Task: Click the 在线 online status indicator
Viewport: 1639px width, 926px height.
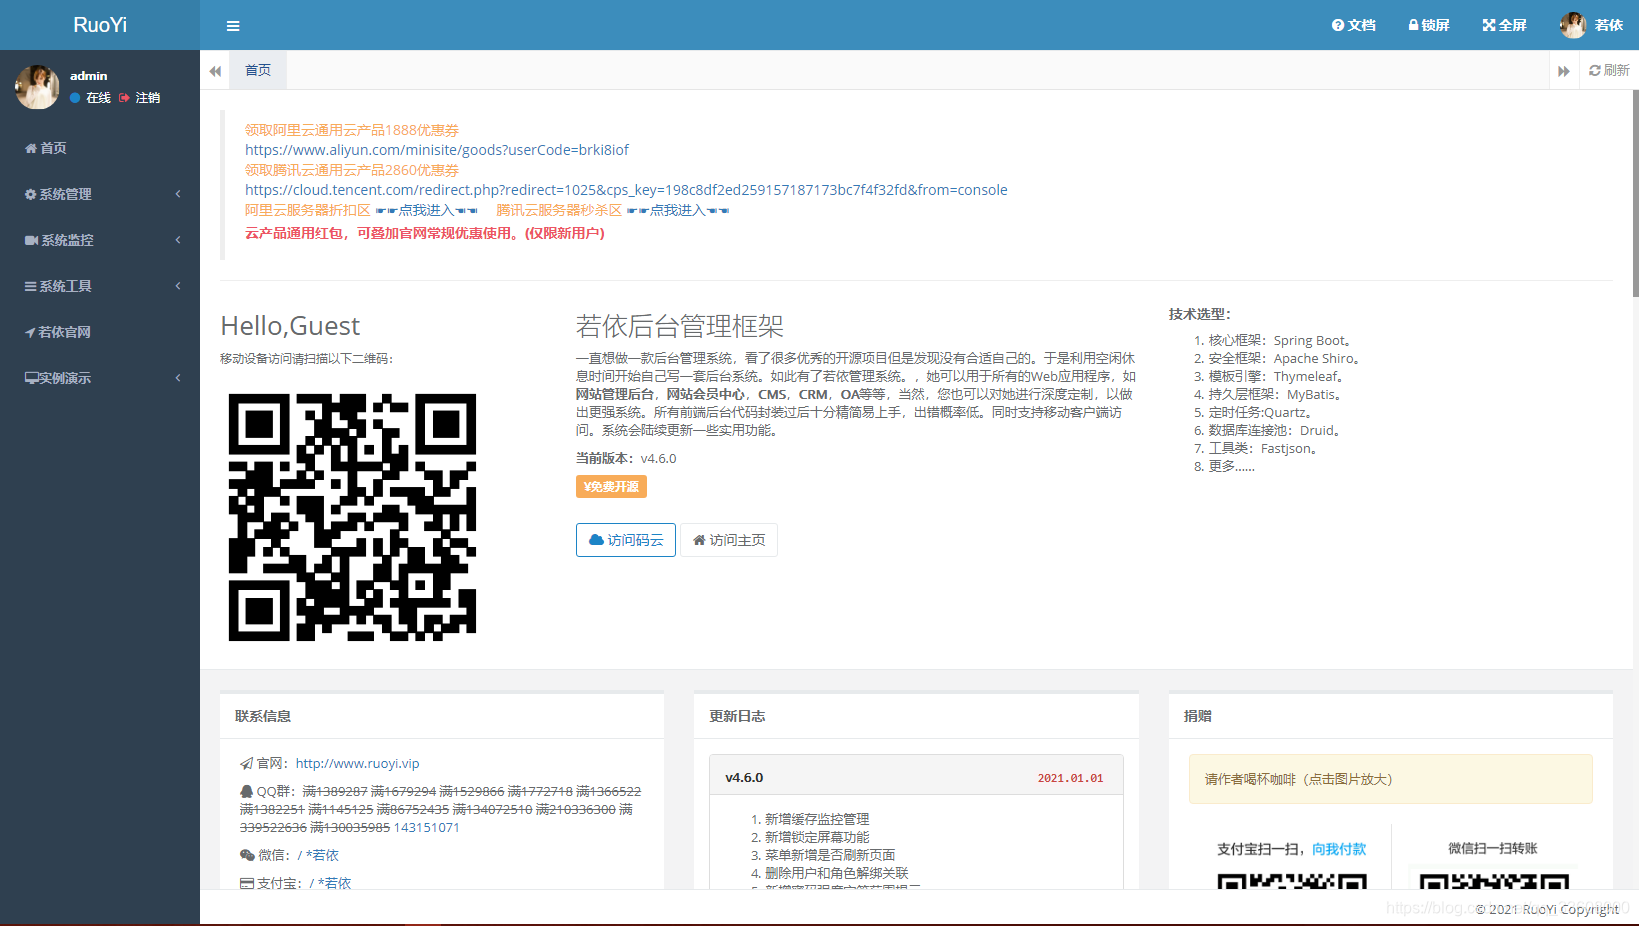Action: tap(90, 98)
